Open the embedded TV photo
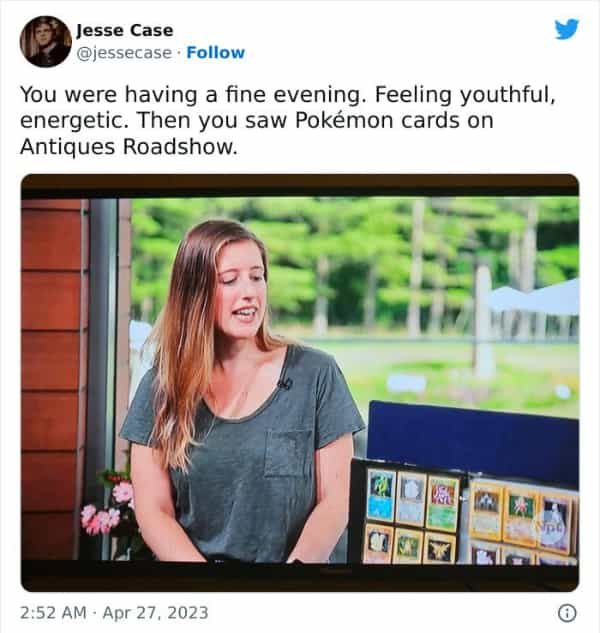The image size is (600, 633). coord(300,383)
